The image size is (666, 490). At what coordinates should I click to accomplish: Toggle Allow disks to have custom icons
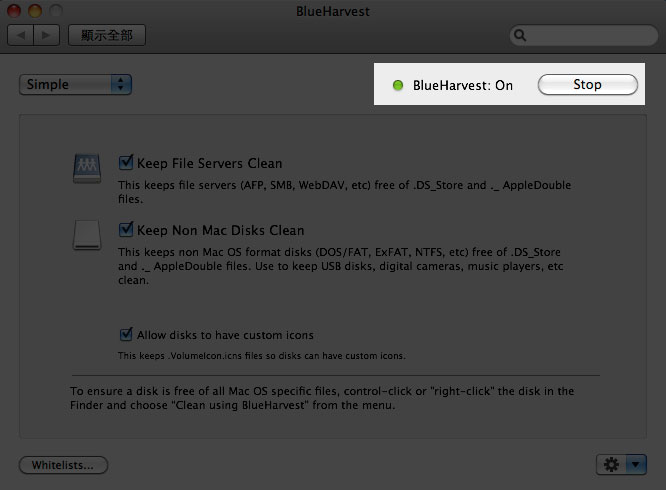point(126,335)
